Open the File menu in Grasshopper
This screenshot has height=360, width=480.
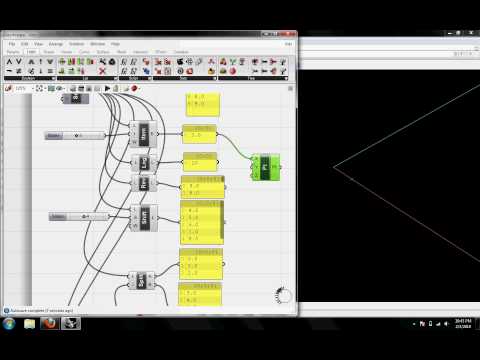(12, 44)
